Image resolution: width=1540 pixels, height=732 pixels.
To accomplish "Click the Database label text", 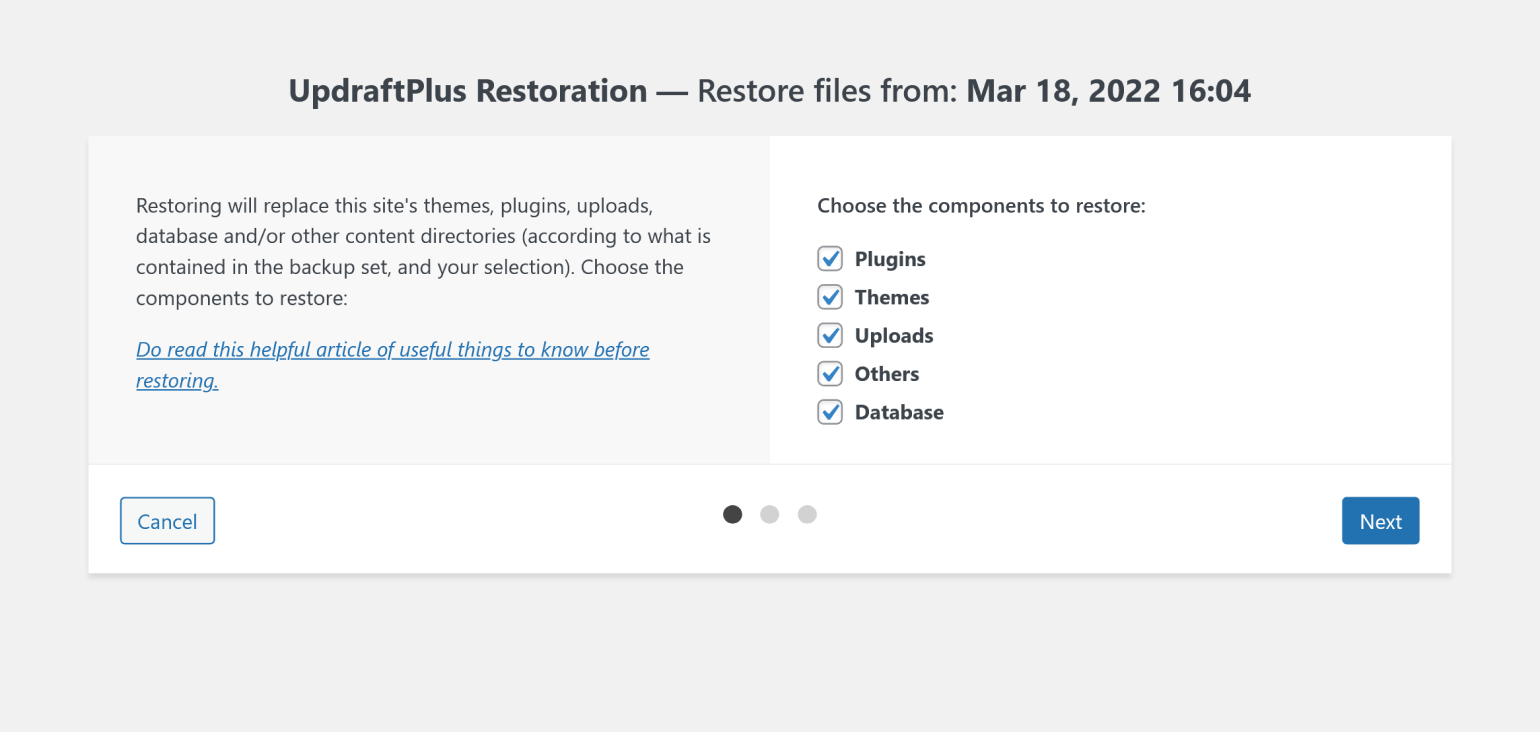I will [899, 412].
